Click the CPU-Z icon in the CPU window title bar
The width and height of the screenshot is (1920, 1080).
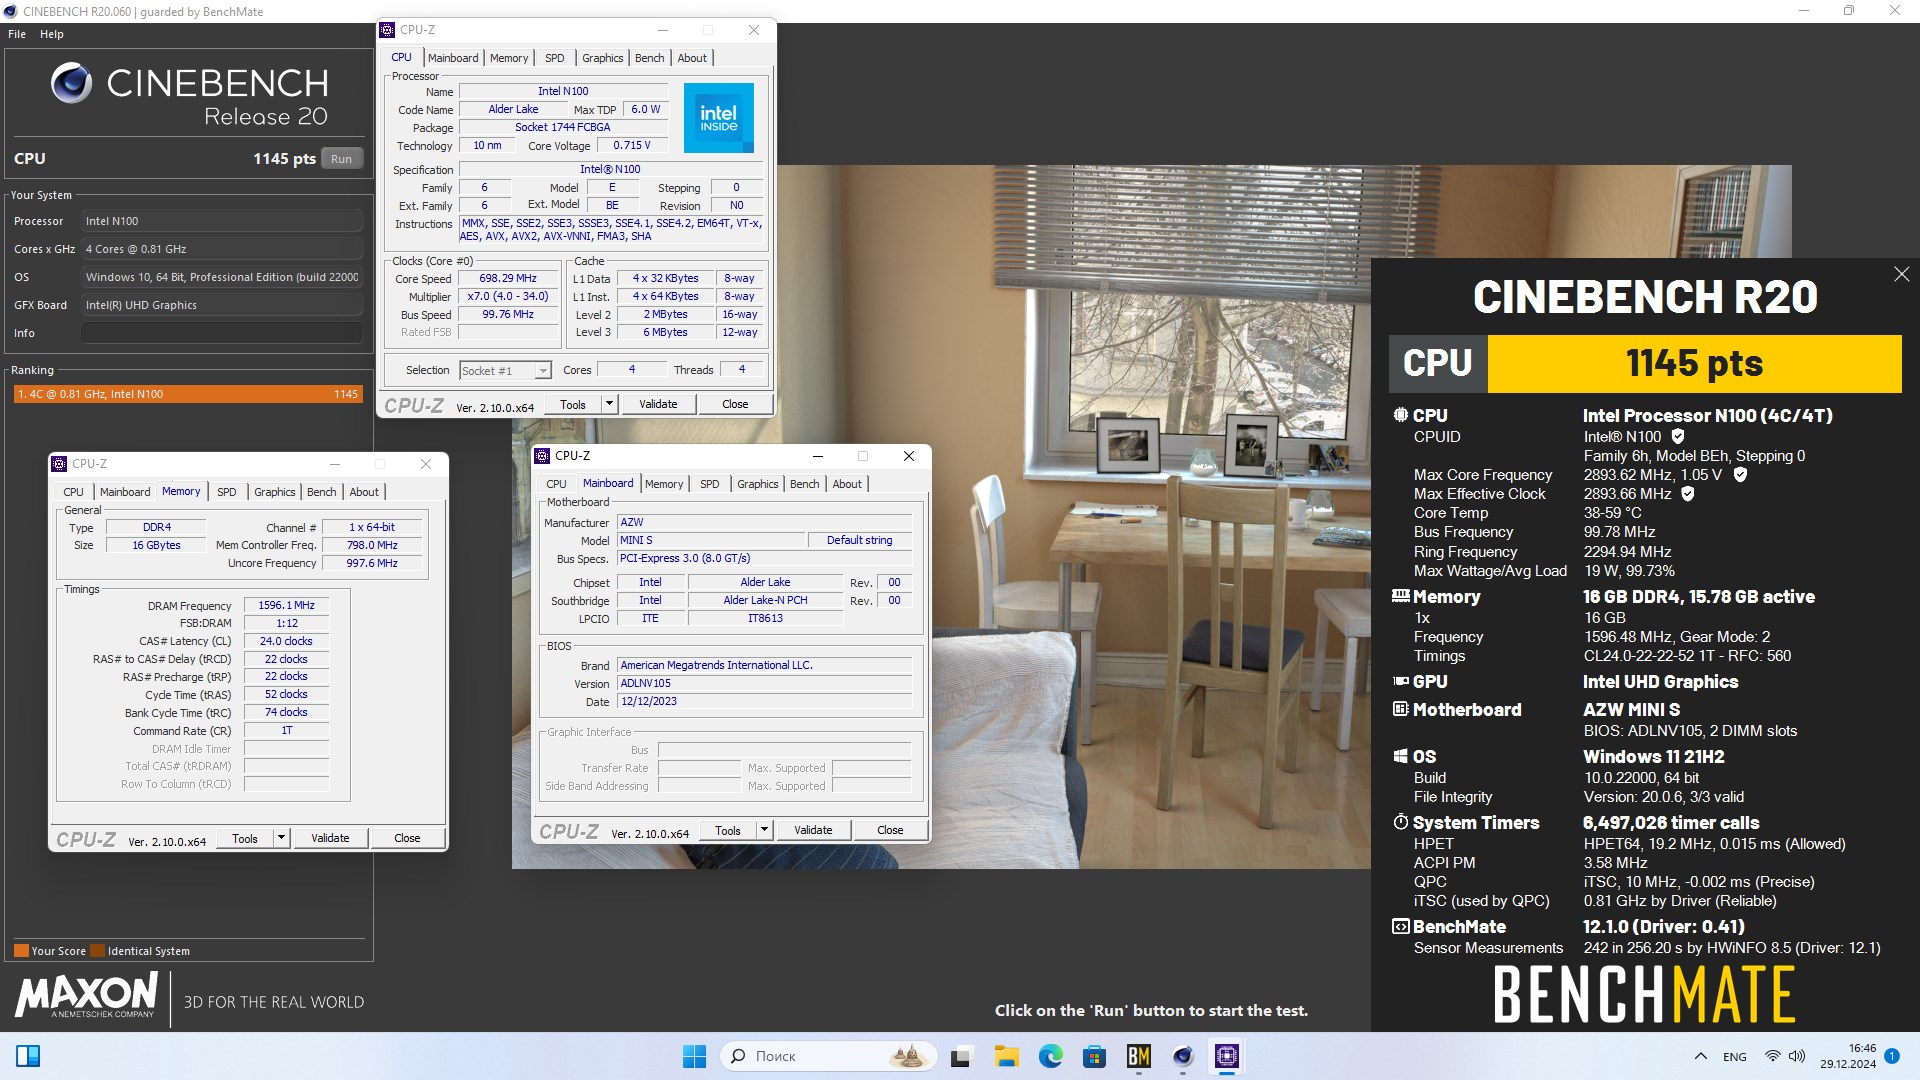tap(388, 30)
